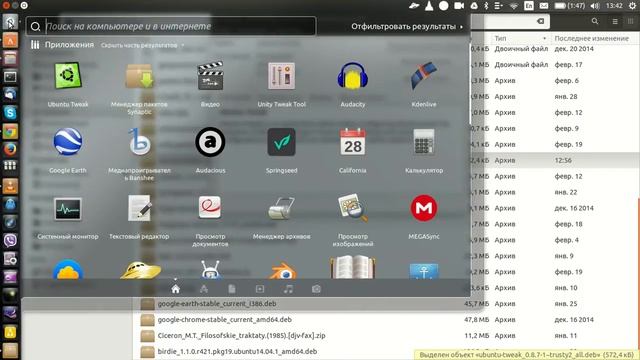Open Firefox from the launcher
Viewport: 640px width, 360px height.
tap(10, 149)
